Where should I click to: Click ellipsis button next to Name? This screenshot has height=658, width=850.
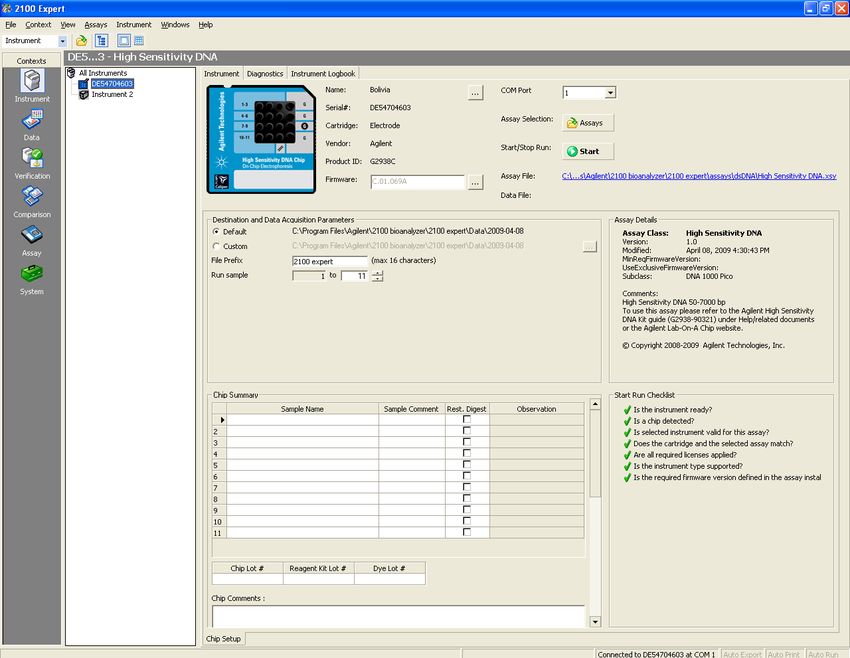tap(475, 93)
